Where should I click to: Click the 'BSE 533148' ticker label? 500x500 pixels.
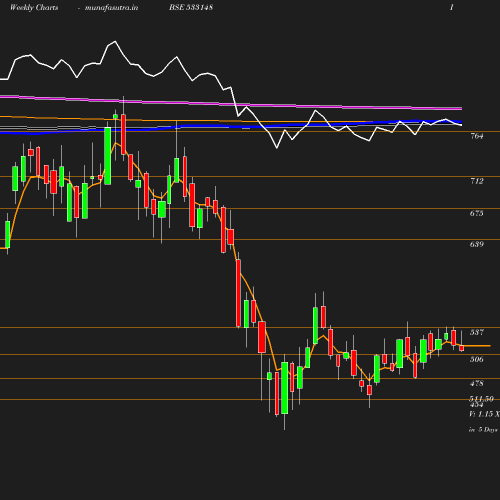(191, 8)
